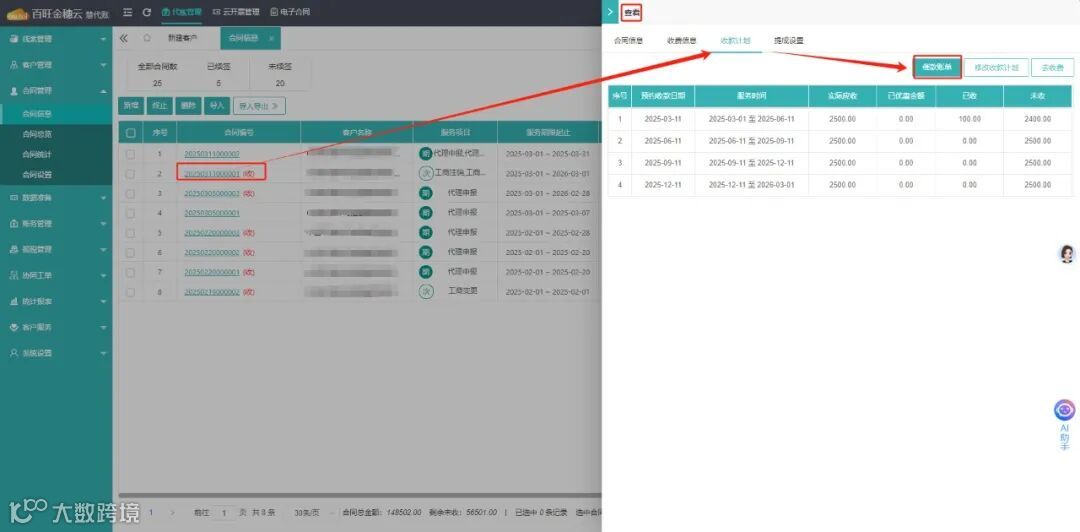Click the customer service avatar icon
1080x532 pixels.
(1066, 254)
